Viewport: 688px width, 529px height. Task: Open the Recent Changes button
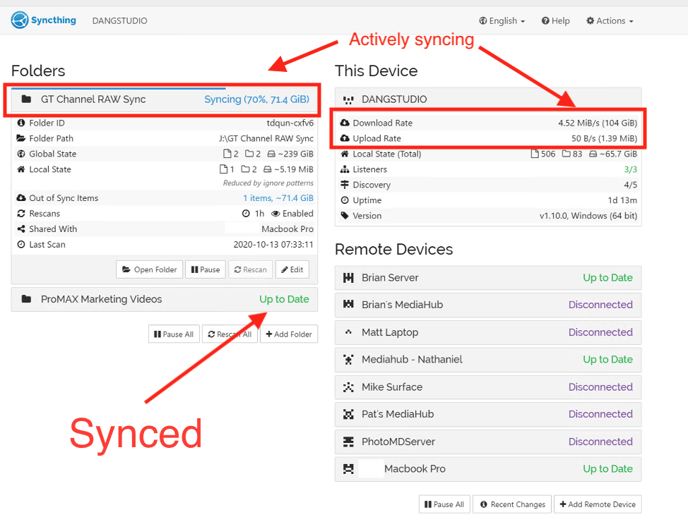512,504
